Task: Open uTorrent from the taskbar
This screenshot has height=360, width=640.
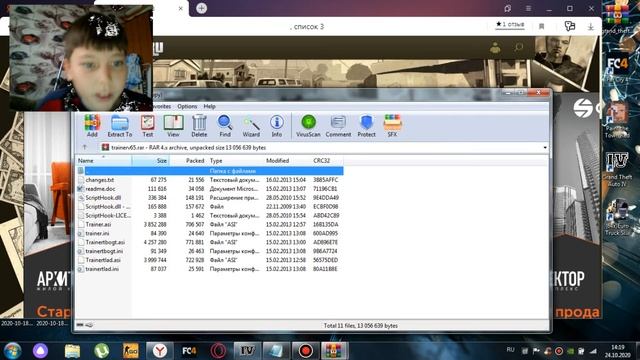Action: (101, 351)
